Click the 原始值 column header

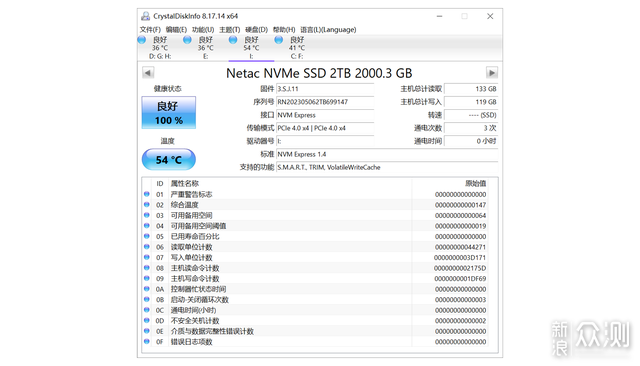(x=476, y=184)
